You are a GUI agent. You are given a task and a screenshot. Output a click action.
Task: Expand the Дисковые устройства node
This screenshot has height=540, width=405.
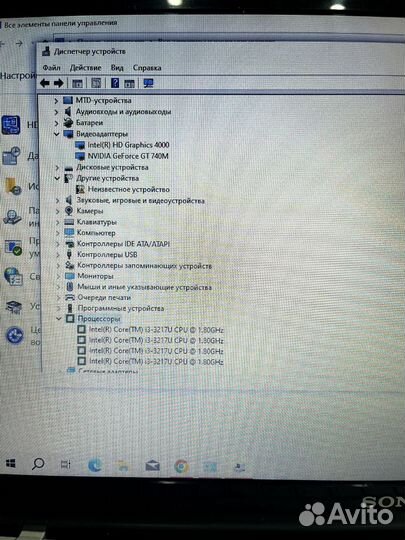[57, 167]
